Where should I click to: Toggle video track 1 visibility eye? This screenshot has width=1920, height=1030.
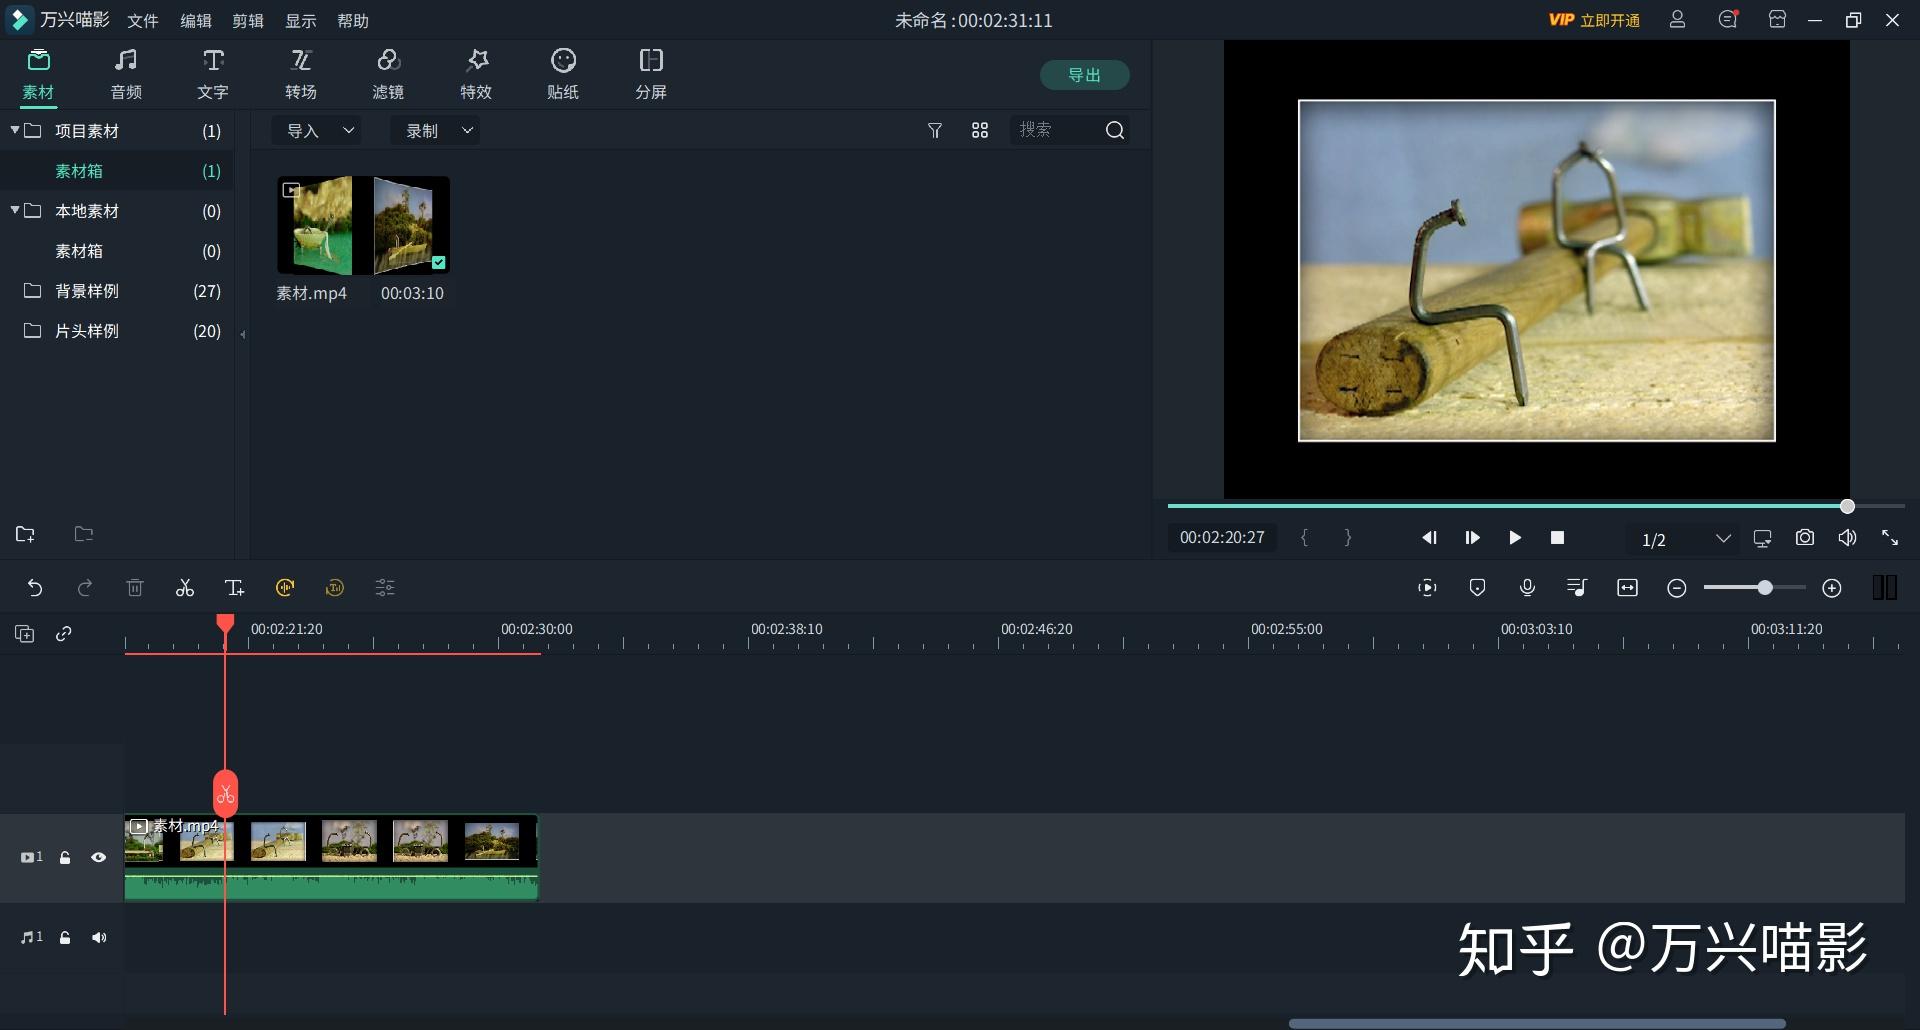point(98,857)
